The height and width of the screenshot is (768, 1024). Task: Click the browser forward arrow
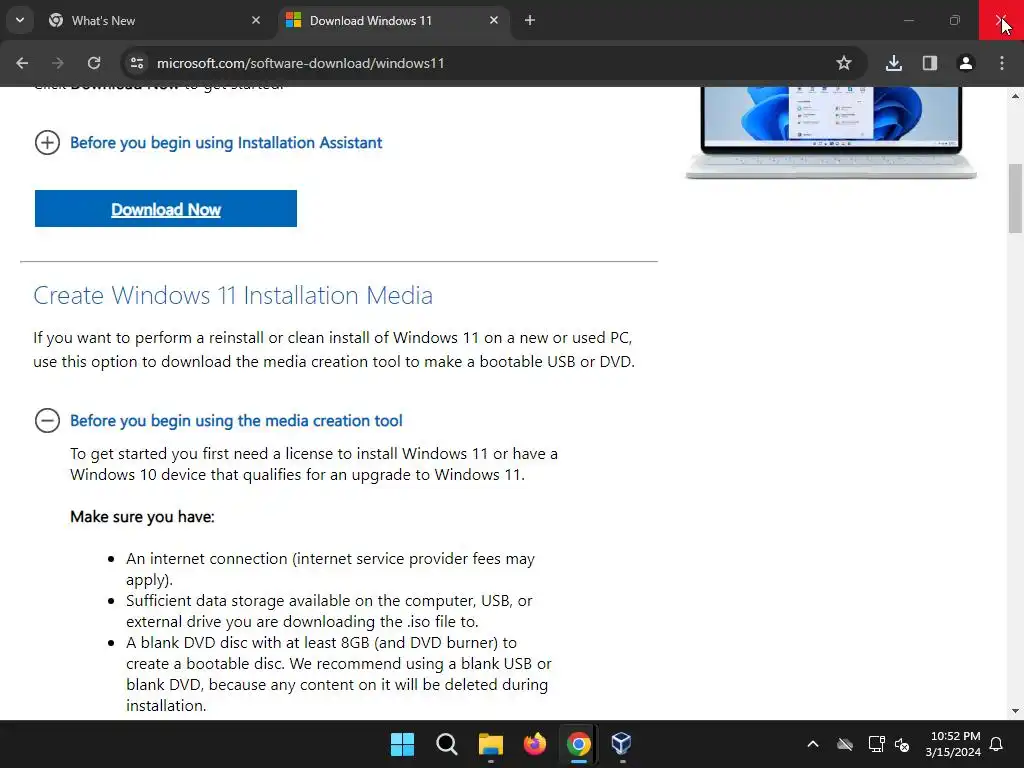click(x=58, y=63)
